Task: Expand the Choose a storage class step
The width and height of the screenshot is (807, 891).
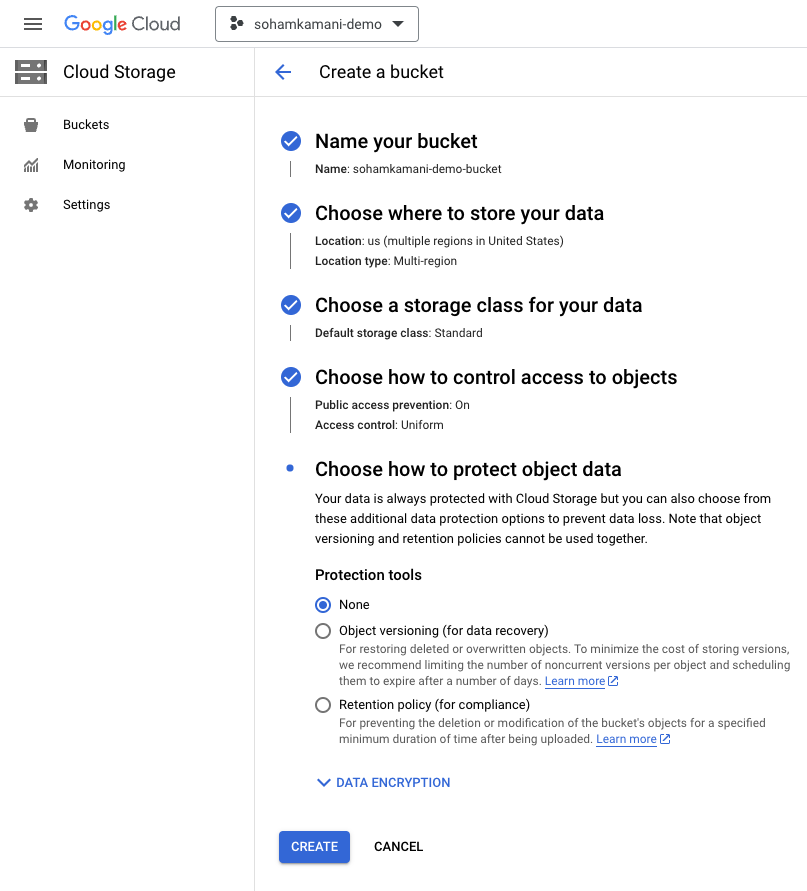Action: 478,305
